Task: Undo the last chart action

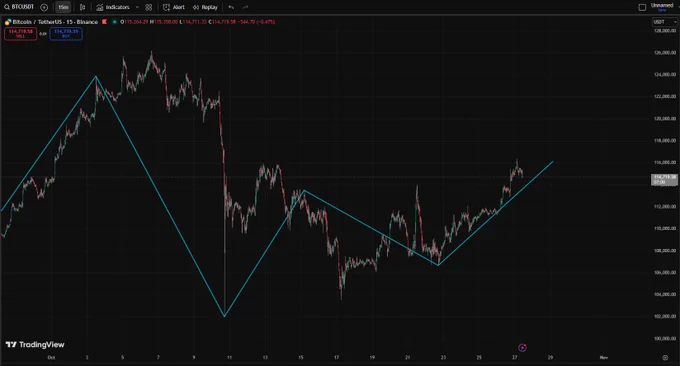Action: click(x=231, y=7)
